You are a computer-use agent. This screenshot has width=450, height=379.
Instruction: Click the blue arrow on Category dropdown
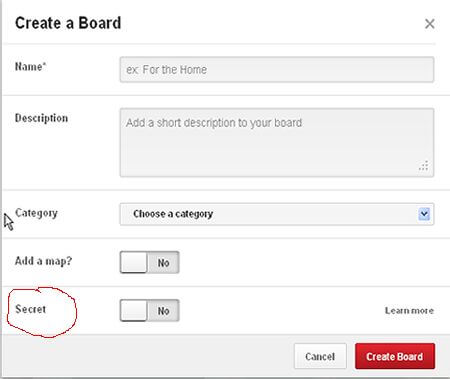424,214
